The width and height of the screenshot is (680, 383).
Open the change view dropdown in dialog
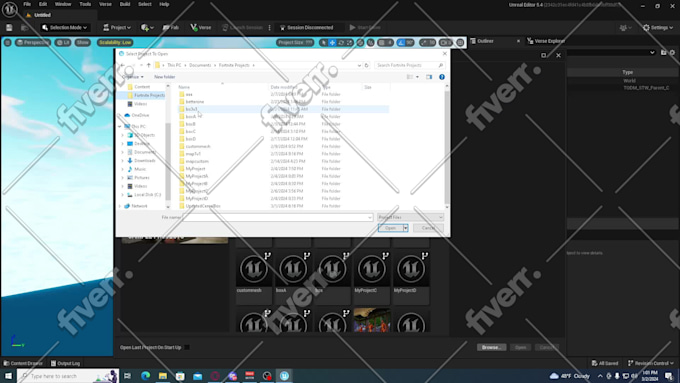pyautogui.click(x=417, y=77)
